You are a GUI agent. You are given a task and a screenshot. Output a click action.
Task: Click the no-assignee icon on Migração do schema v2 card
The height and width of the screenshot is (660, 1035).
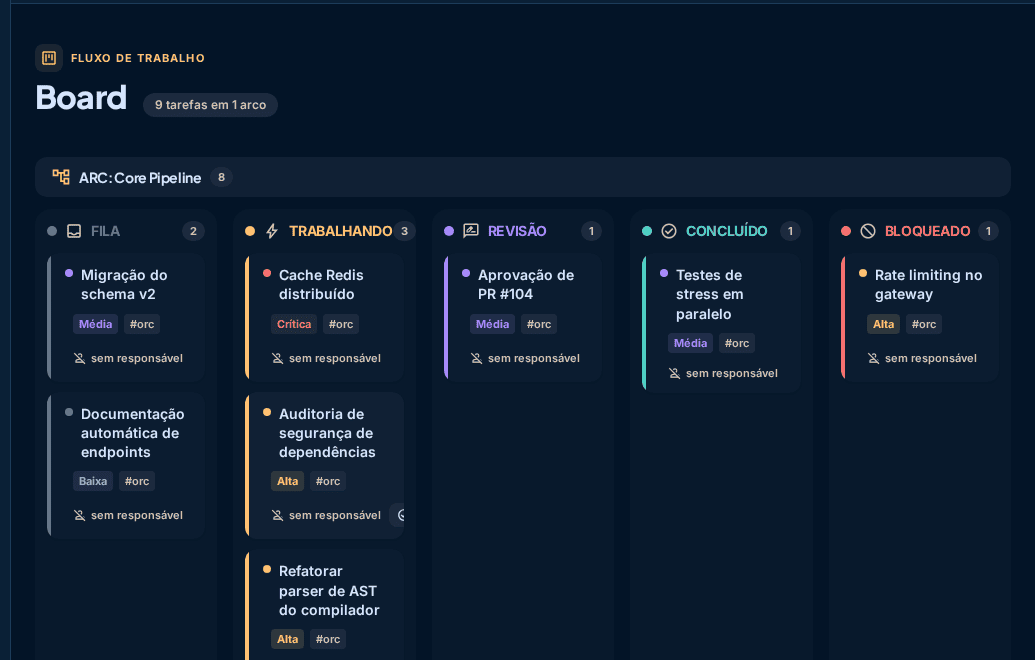[79, 358]
